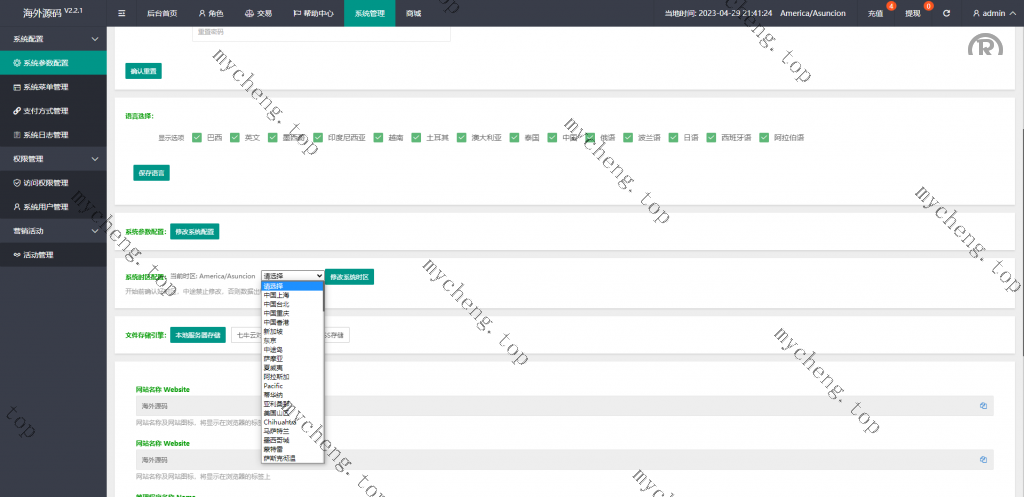Image resolution: width=1024 pixels, height=497 pixels.
Task: Uncheck the 巴西 language checkbox
Action: coord(197,137)
